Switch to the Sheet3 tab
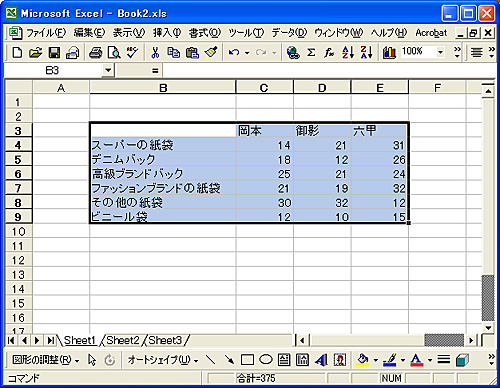The image size is (500, 388). coord(165,340)
